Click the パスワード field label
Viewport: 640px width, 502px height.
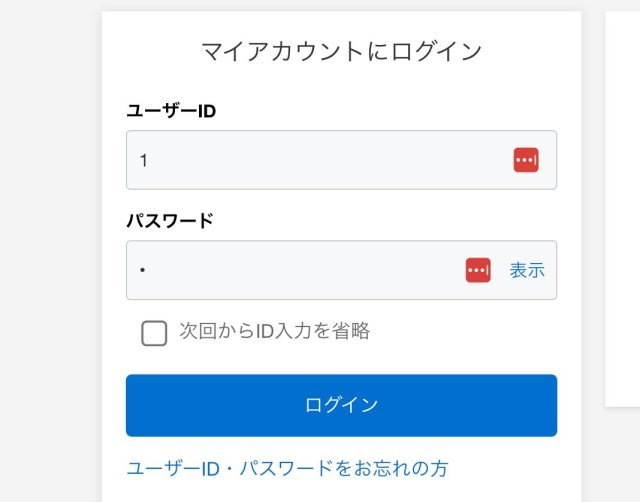tap(170, 220)
